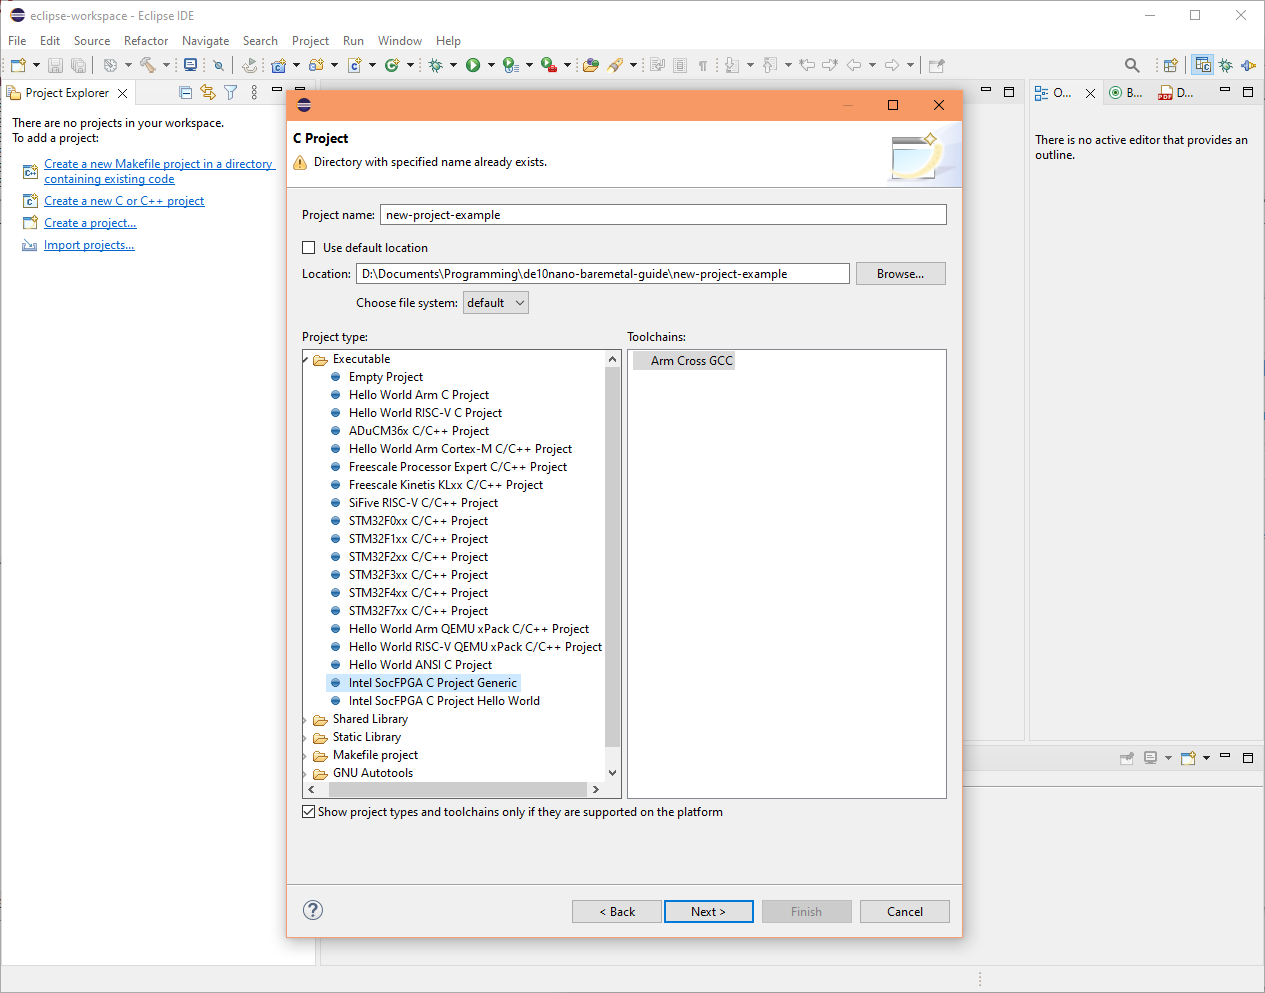Collapse all in Project Explorer
1265x993 pixels.
[185, 92]
